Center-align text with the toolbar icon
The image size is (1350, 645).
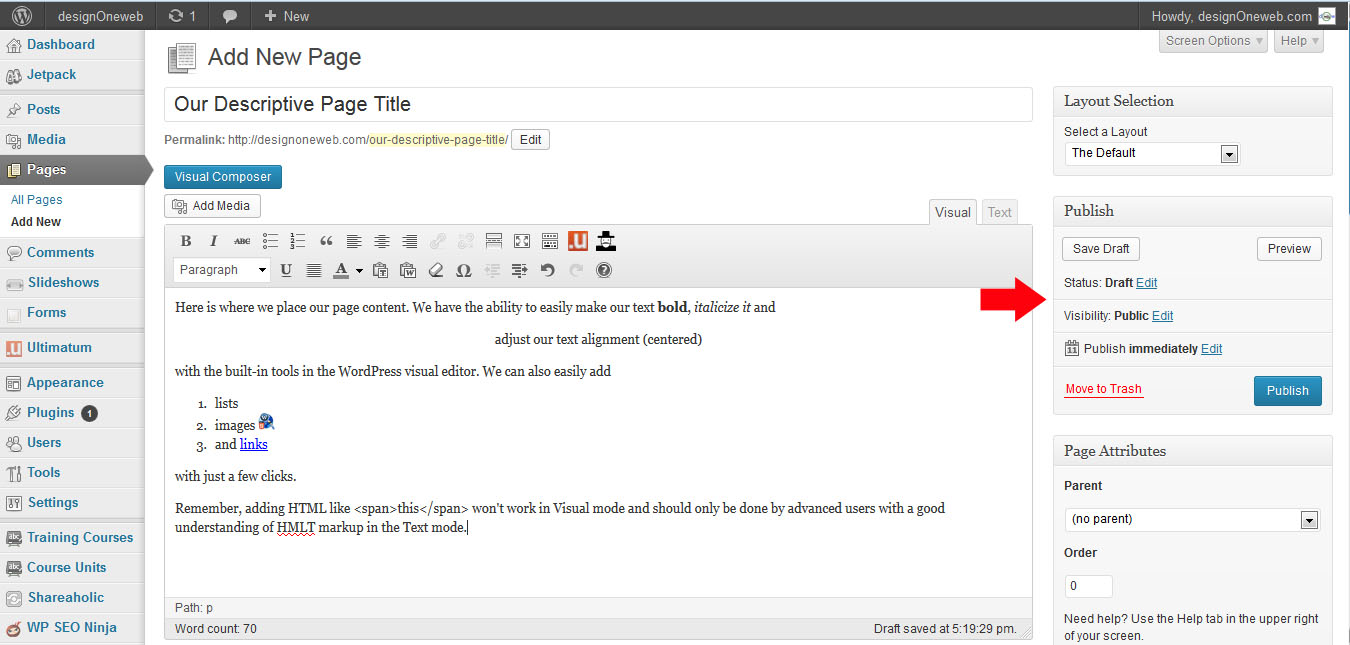pos(382,241)
